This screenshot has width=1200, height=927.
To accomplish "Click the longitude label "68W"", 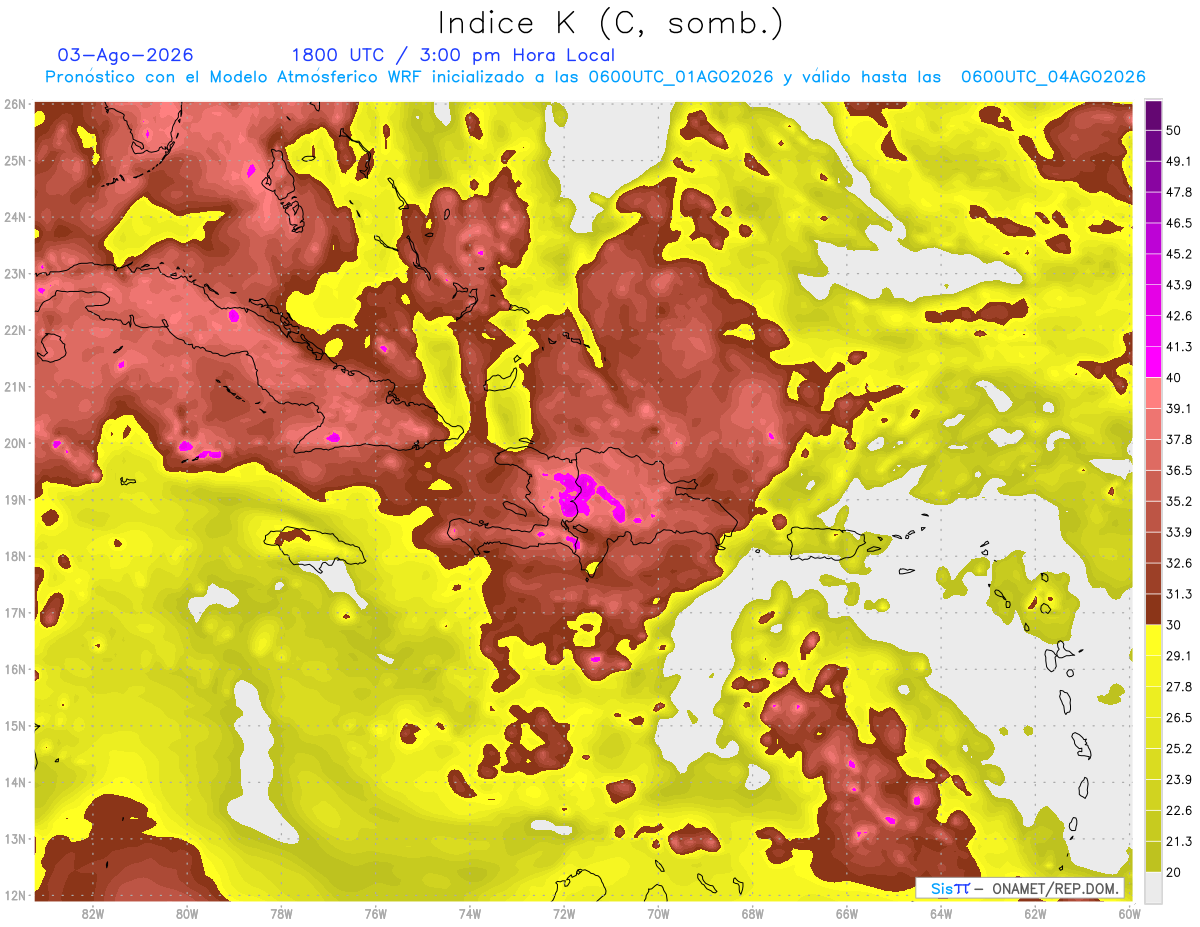I will click(752, 913).
